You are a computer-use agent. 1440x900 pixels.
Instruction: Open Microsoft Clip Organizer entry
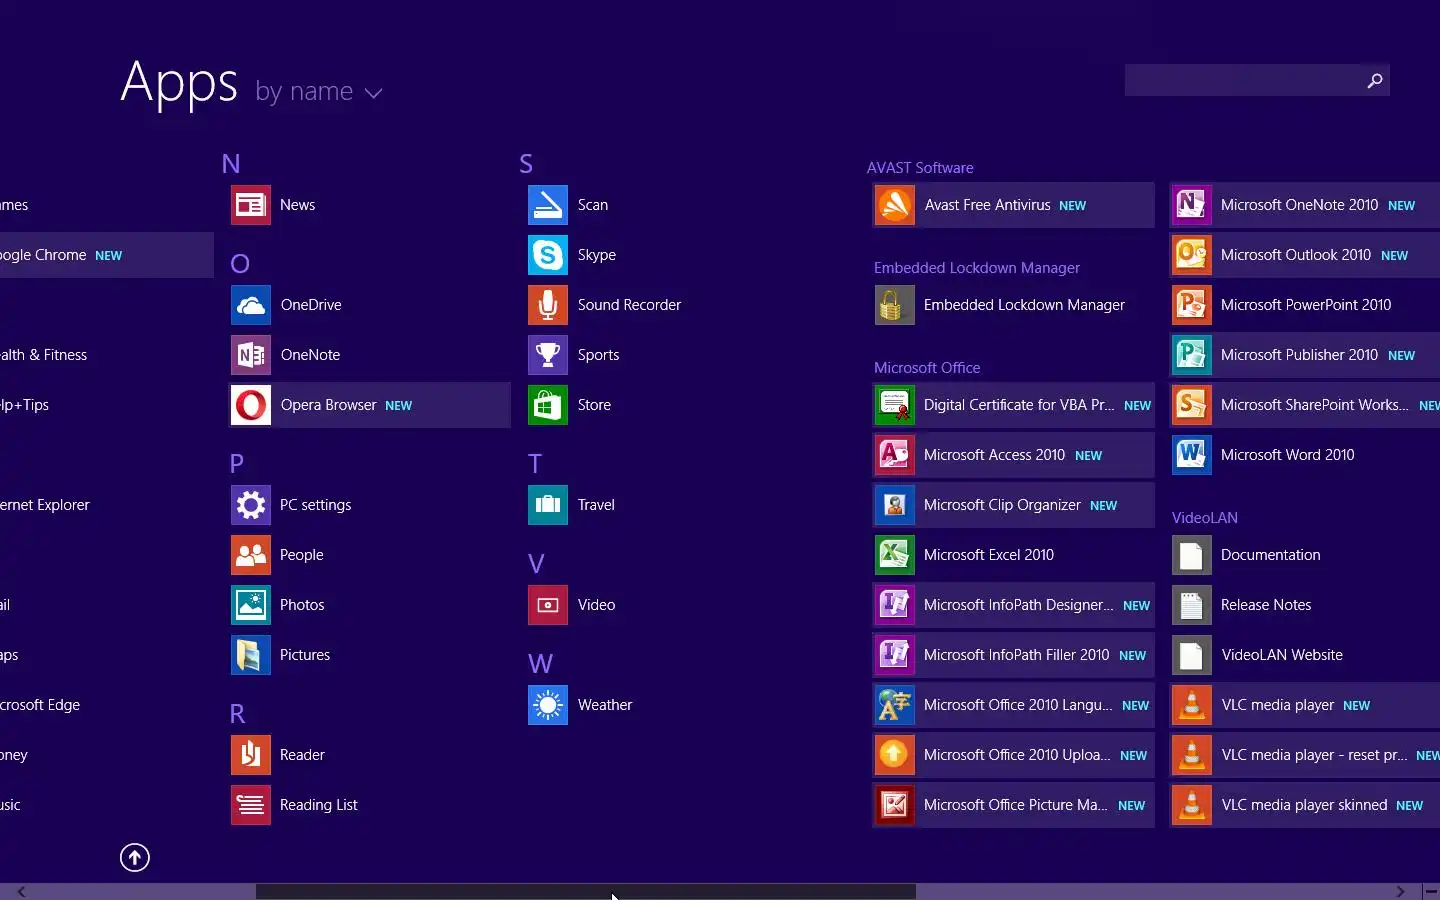[1014, 505]
